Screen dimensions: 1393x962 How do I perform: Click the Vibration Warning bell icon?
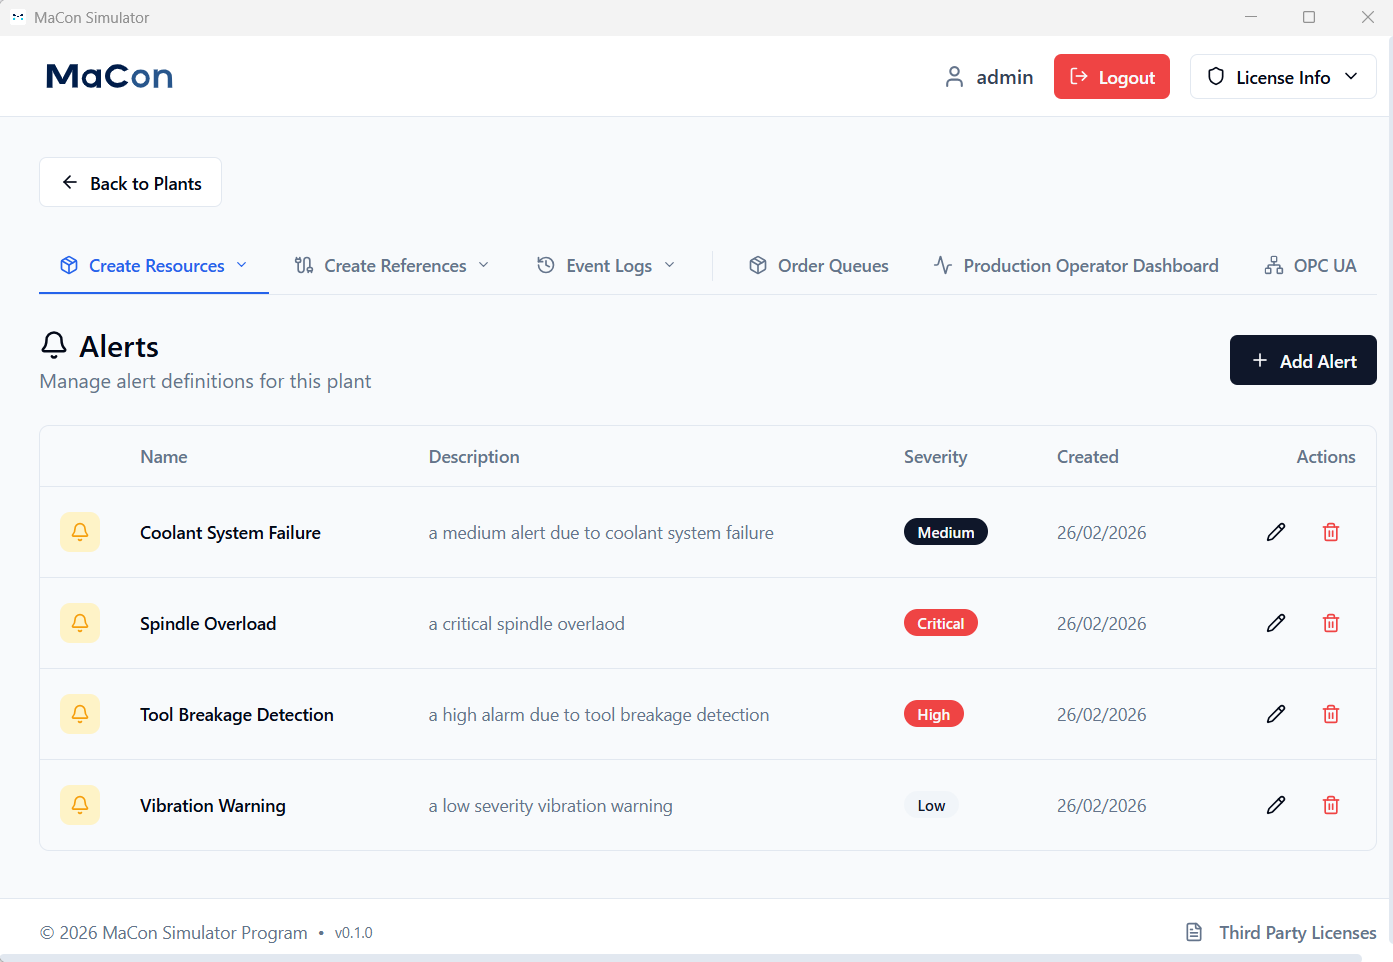pos(80,805)
